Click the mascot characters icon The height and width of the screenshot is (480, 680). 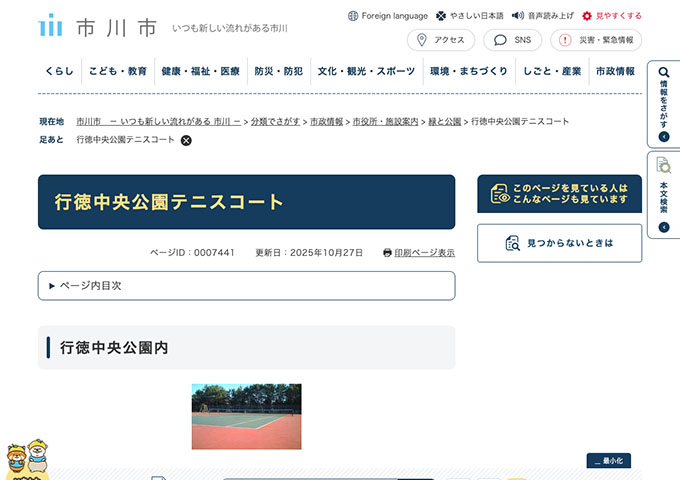pos(27,459)
